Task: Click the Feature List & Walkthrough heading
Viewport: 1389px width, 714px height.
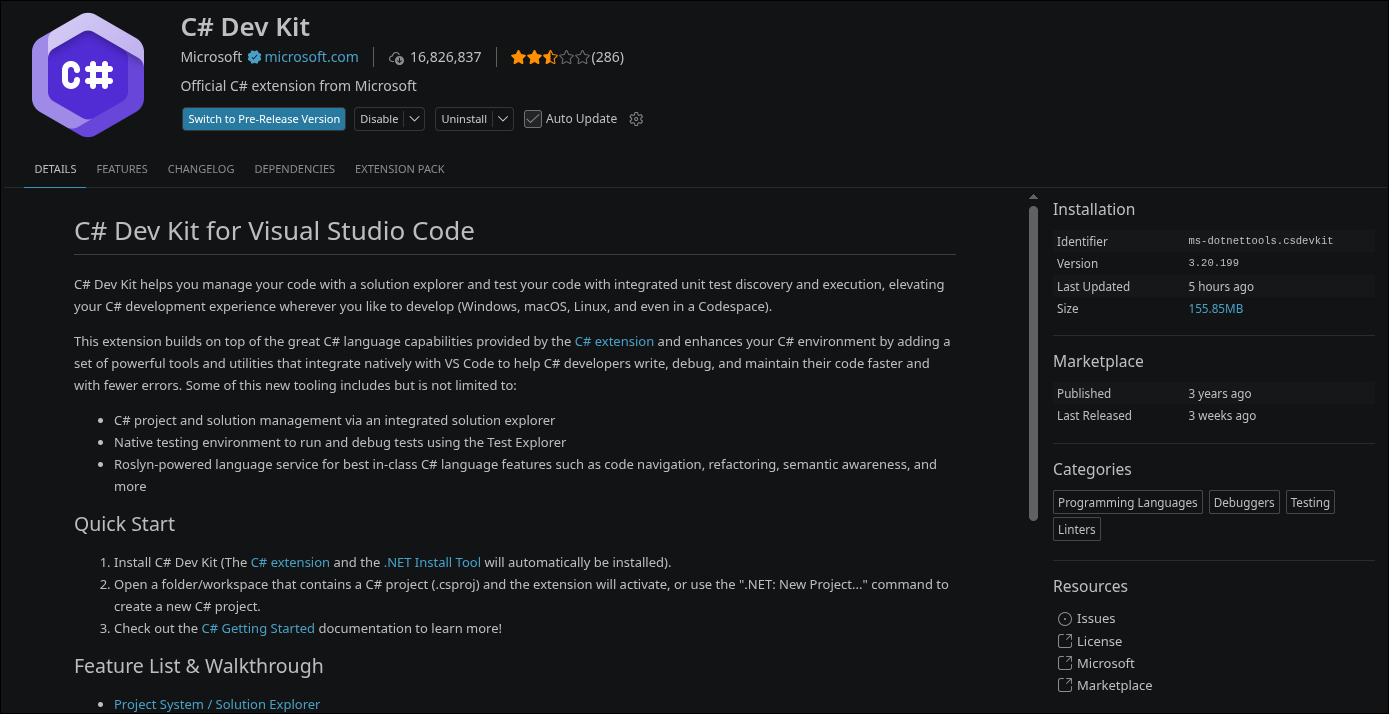Action: (x=199, y=666)
